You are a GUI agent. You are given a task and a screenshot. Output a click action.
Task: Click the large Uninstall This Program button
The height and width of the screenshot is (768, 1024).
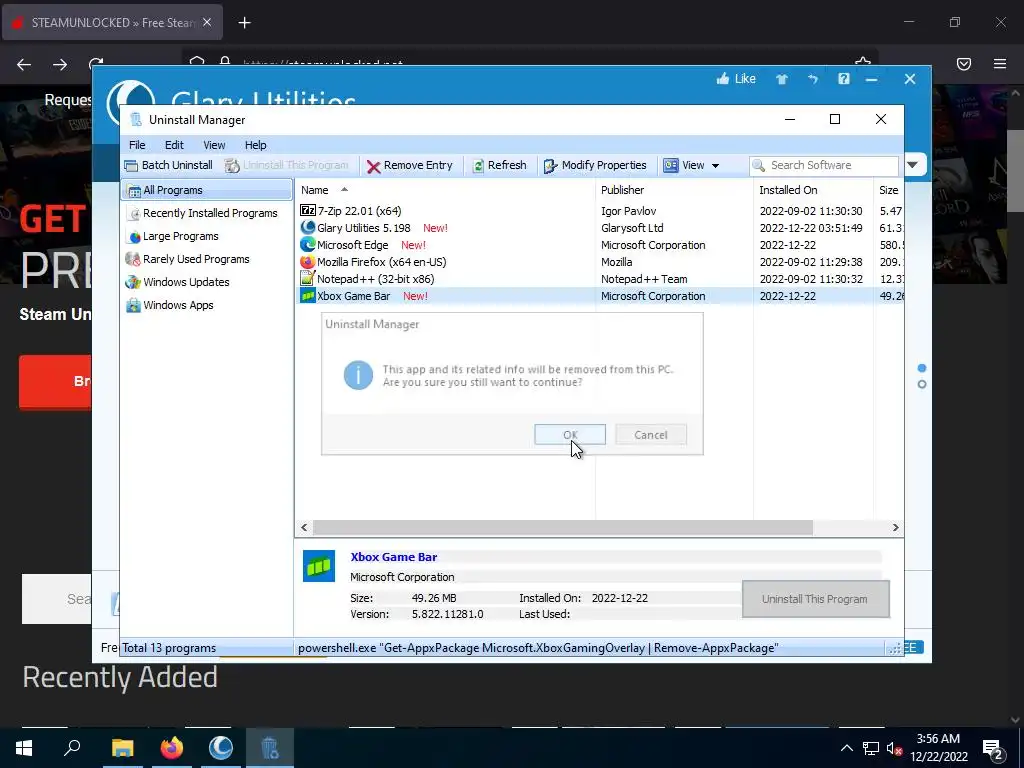pos(816,599)
